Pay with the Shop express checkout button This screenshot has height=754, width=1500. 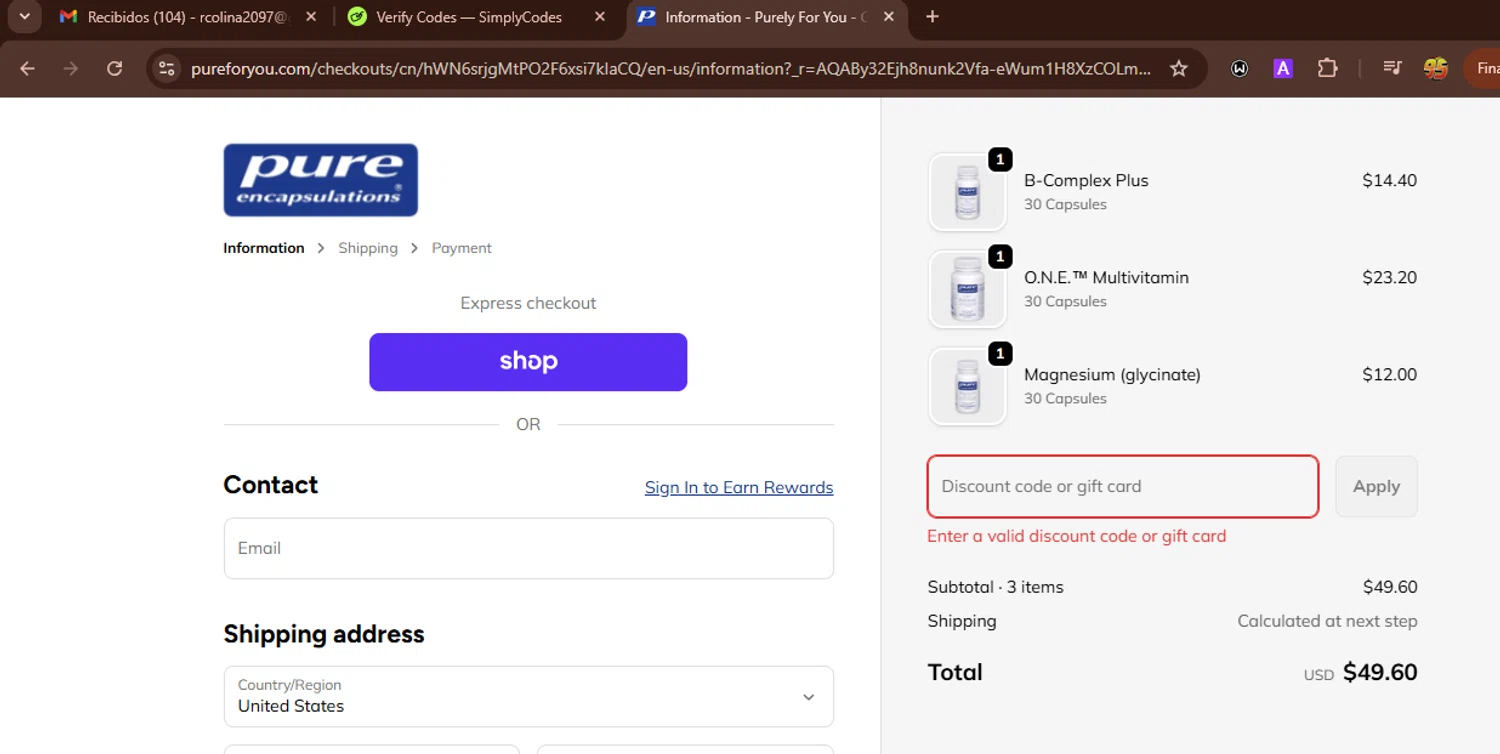(528, 362)
